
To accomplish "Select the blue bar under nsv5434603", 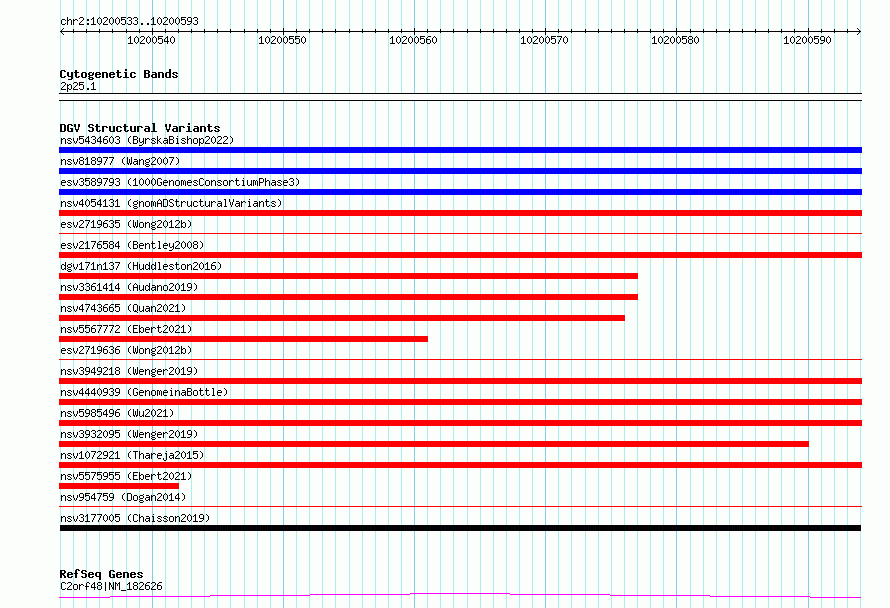I will [460, 150].
